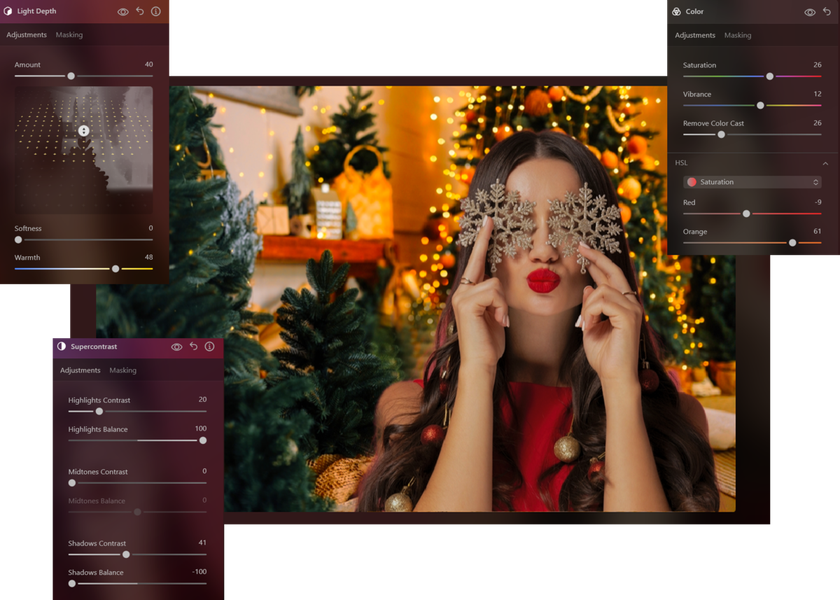Click the depth point marker on the preview thumbnail
Screen dimensions: 840x600
click(83, 130)
